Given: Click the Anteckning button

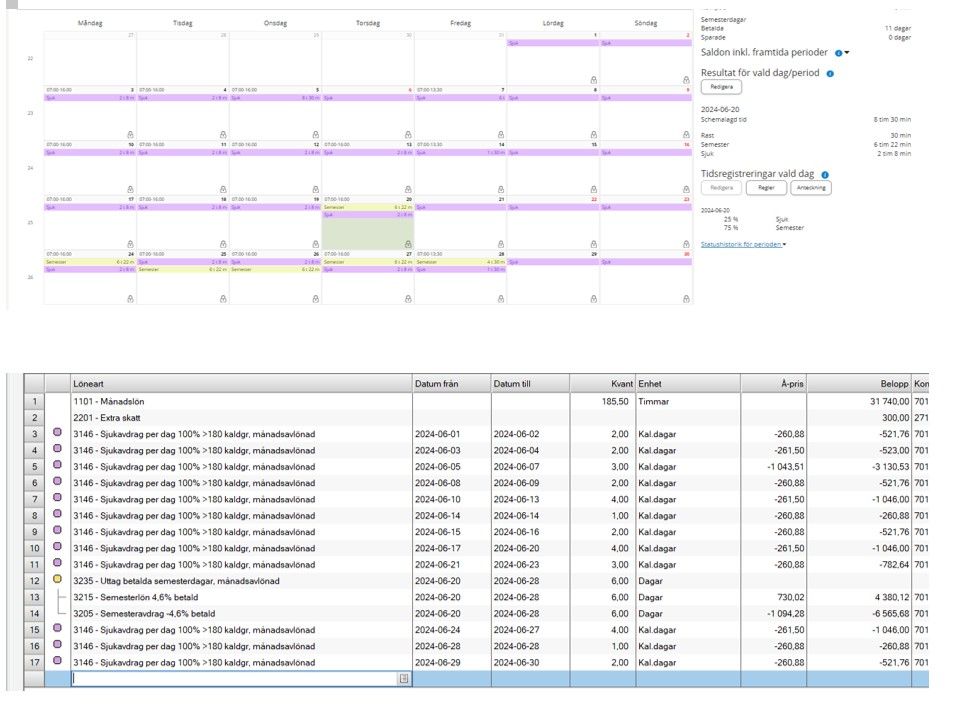Looking at the screenshot, I should tap(810, 188).
